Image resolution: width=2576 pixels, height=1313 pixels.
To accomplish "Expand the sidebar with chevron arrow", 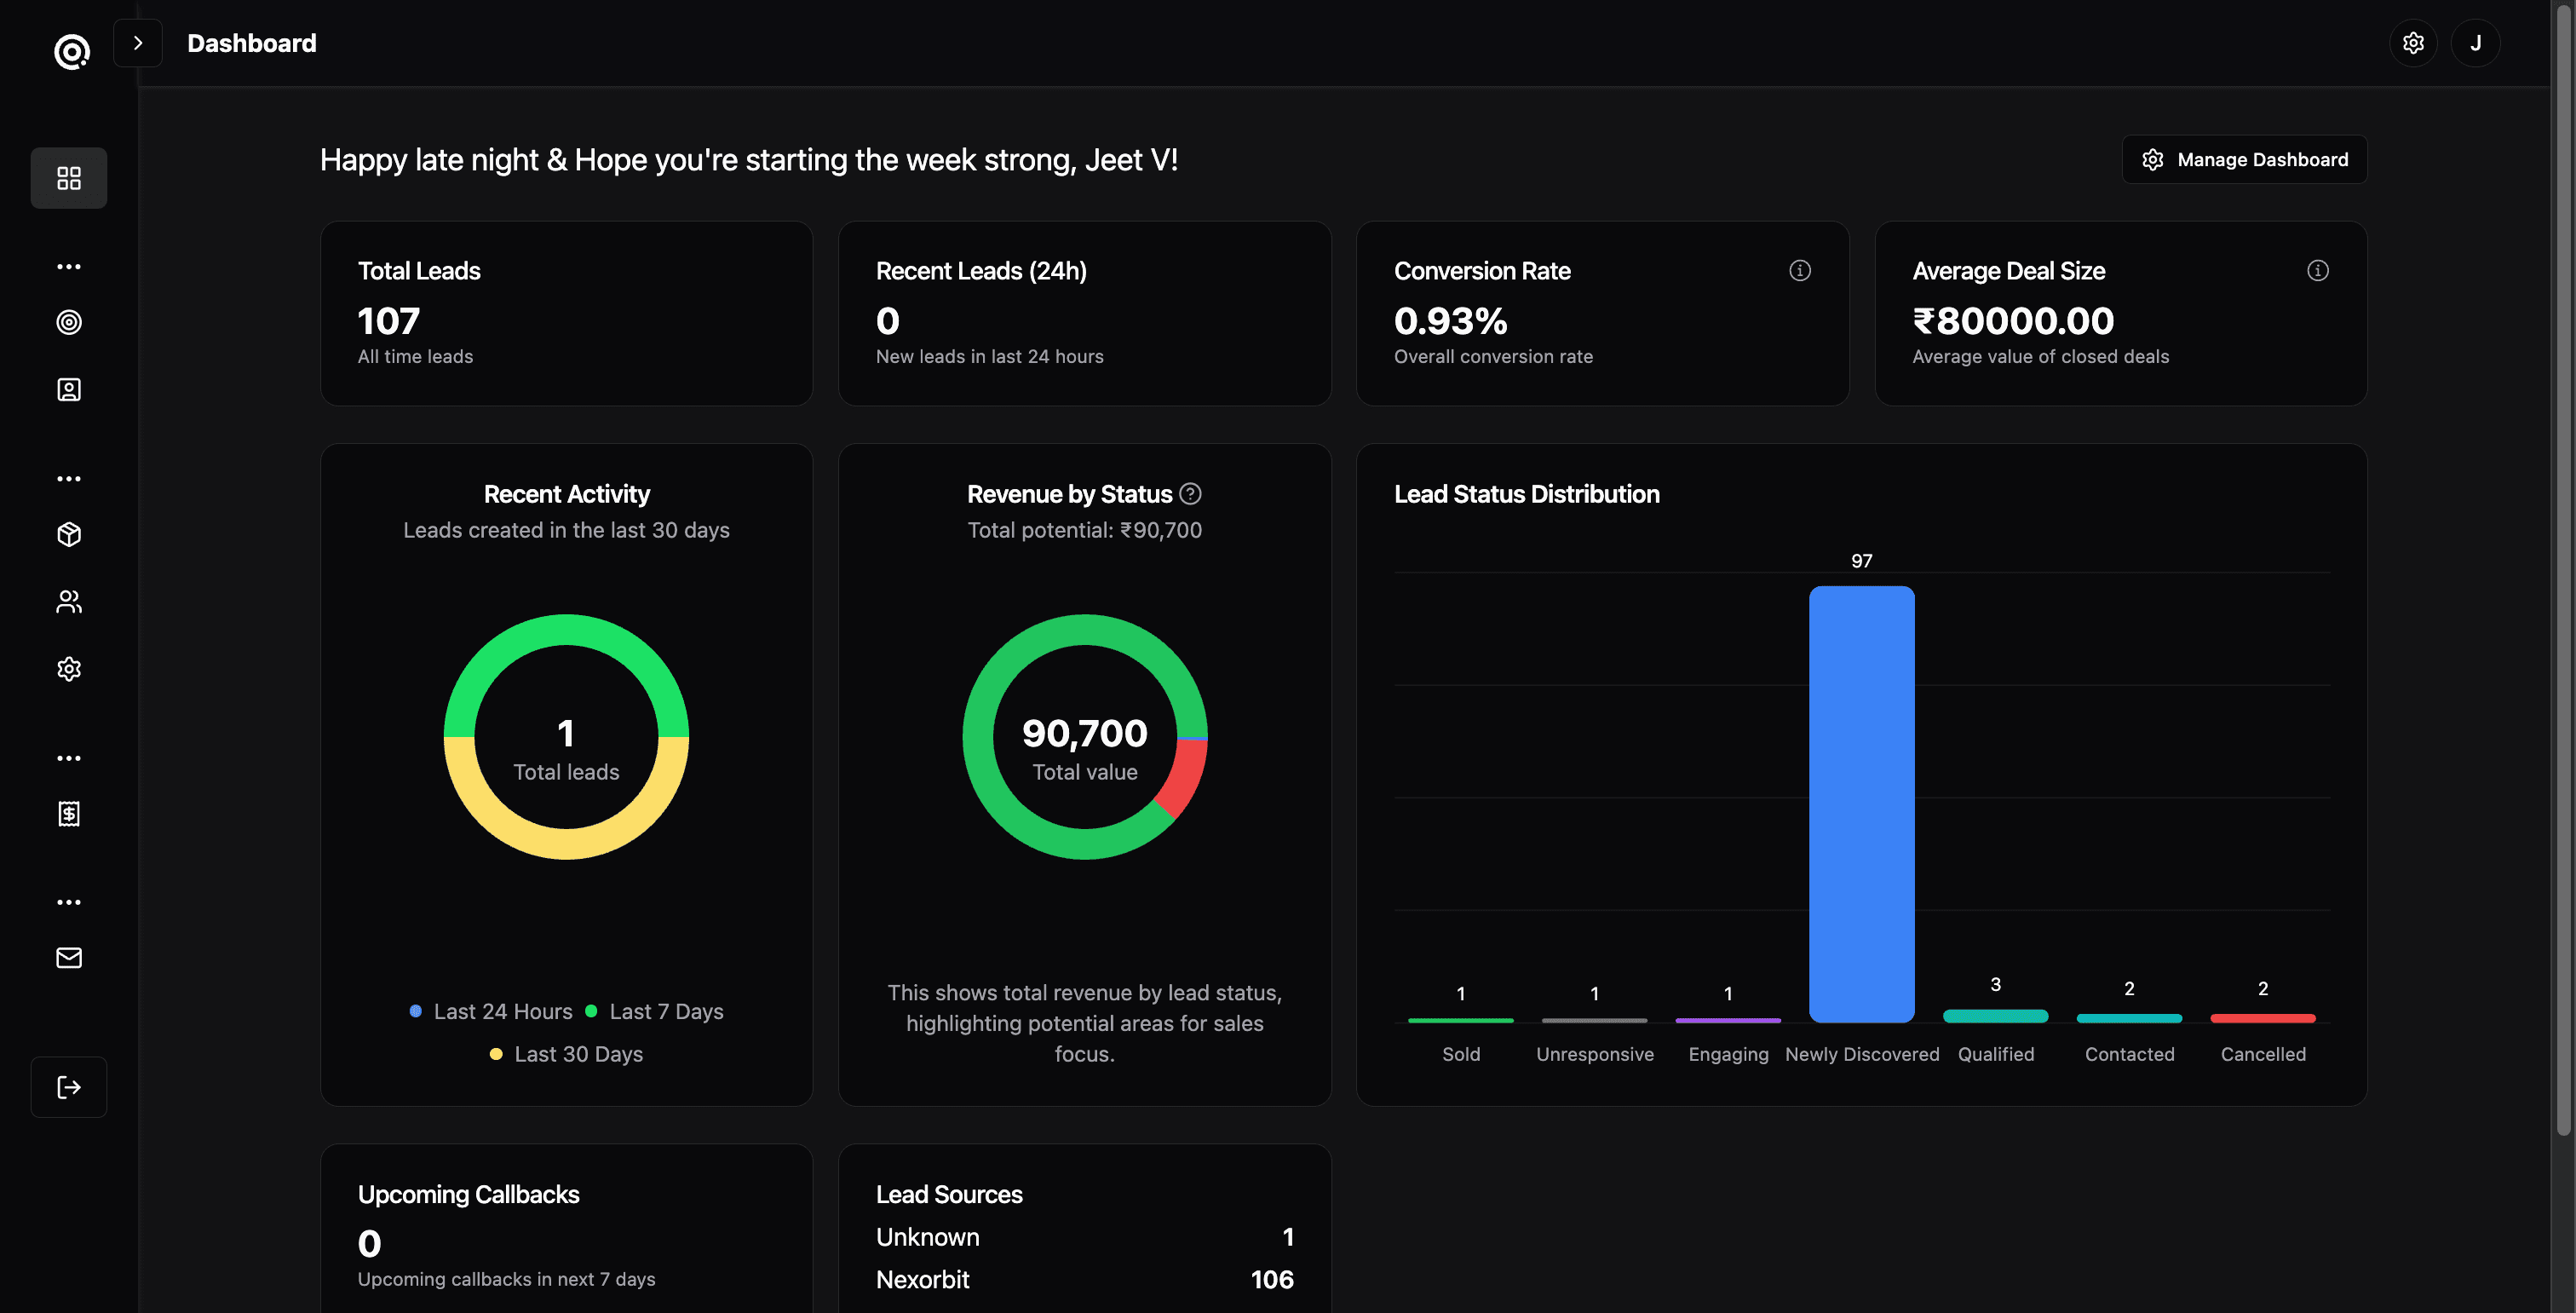I will 138,43.
